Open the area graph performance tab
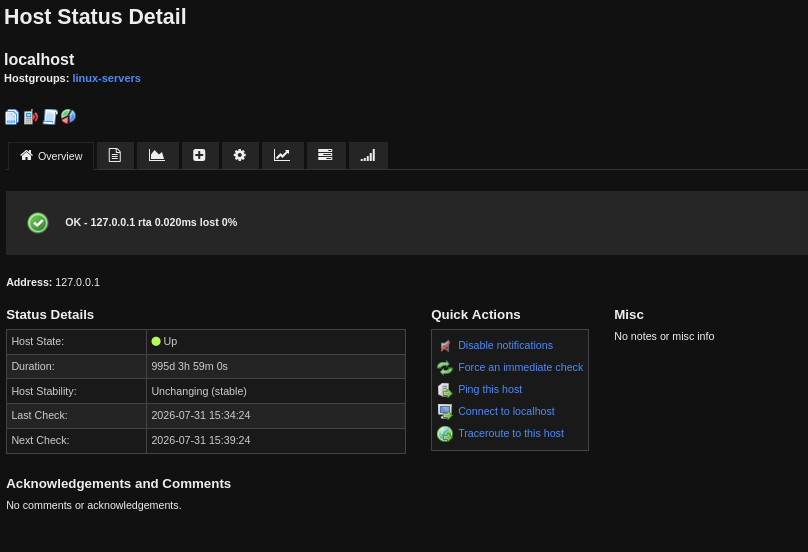This screenshot has height=552, width=808. click(x=157, y=156)
